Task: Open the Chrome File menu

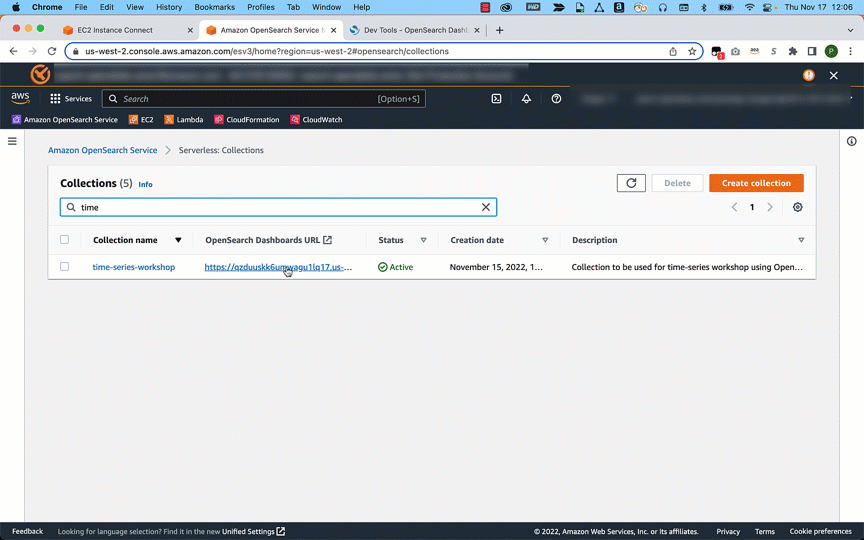Action: 81,7
